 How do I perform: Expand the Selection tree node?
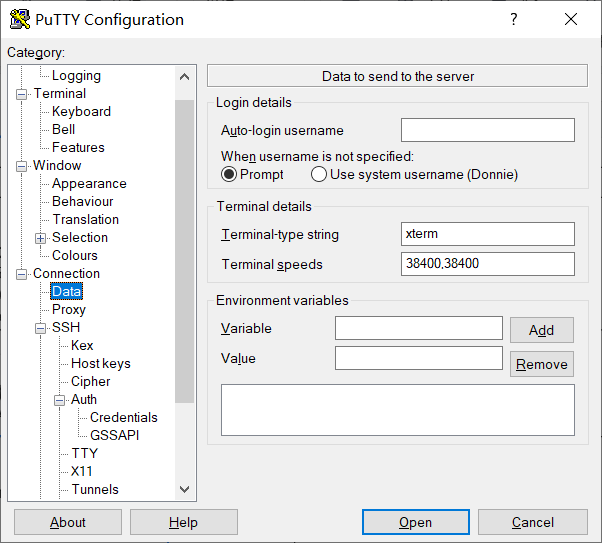click(x=41, y=238)
